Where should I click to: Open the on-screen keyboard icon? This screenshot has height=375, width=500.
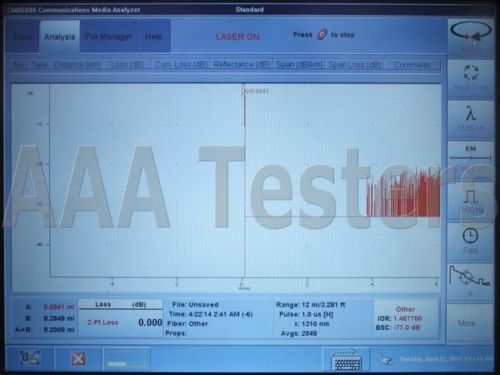pos(347,359)
